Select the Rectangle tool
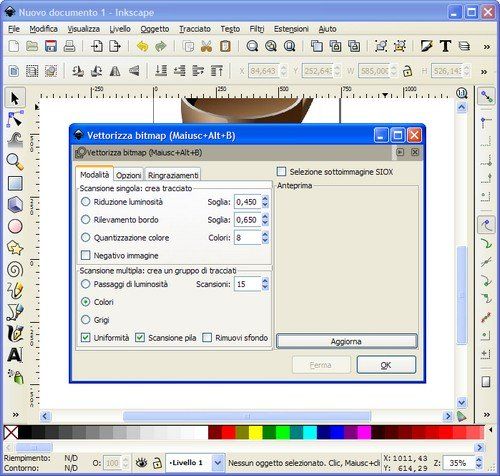Viewport: 500px width, 476px height. [x=15, y=183]
